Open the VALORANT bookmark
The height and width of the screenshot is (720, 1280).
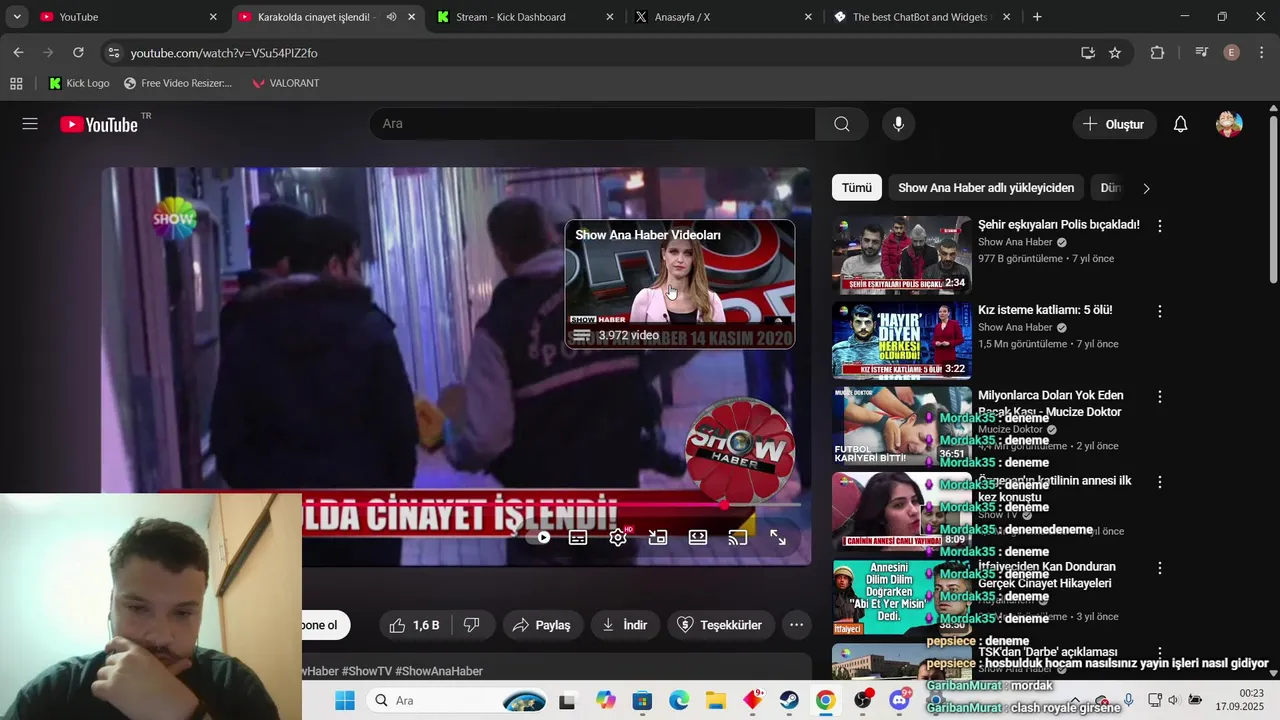click(286, 83)
